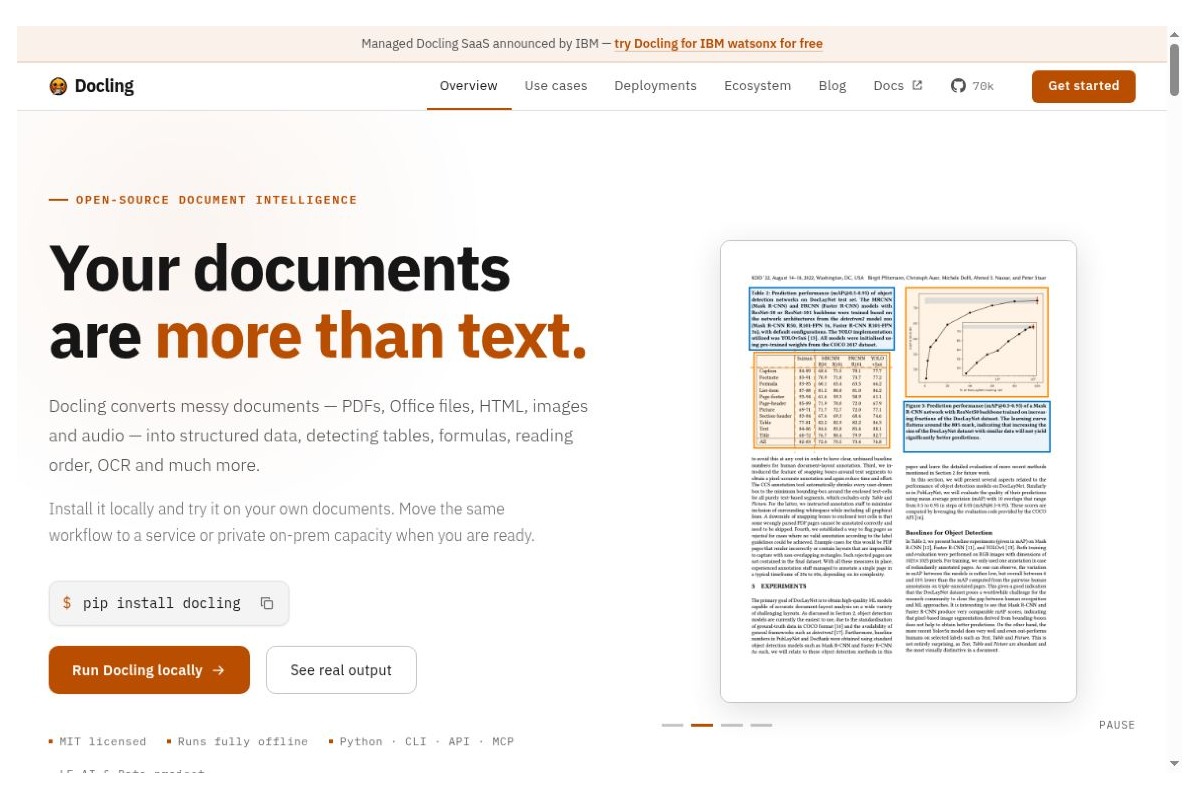Click the 'pip install docling' command text

click(162, 603)
